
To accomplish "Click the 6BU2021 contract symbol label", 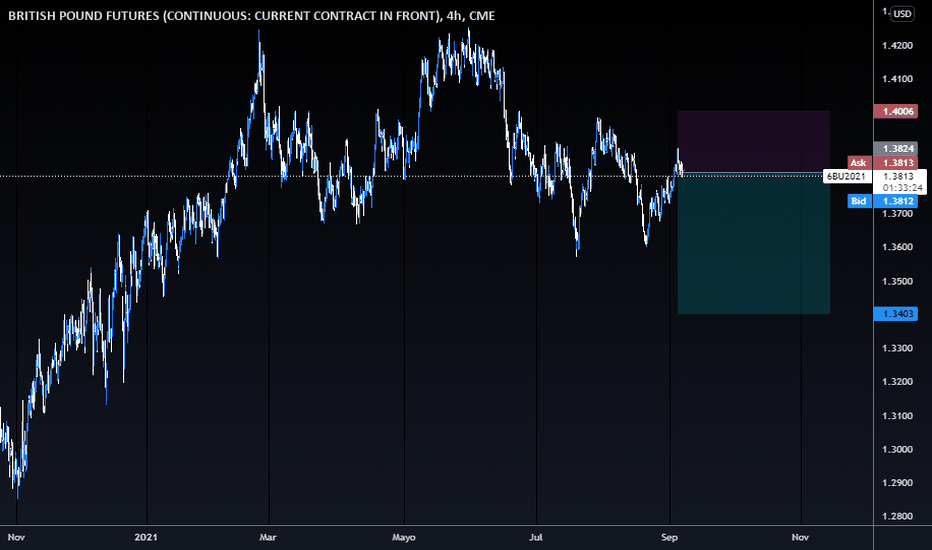I will coord(846,176).
